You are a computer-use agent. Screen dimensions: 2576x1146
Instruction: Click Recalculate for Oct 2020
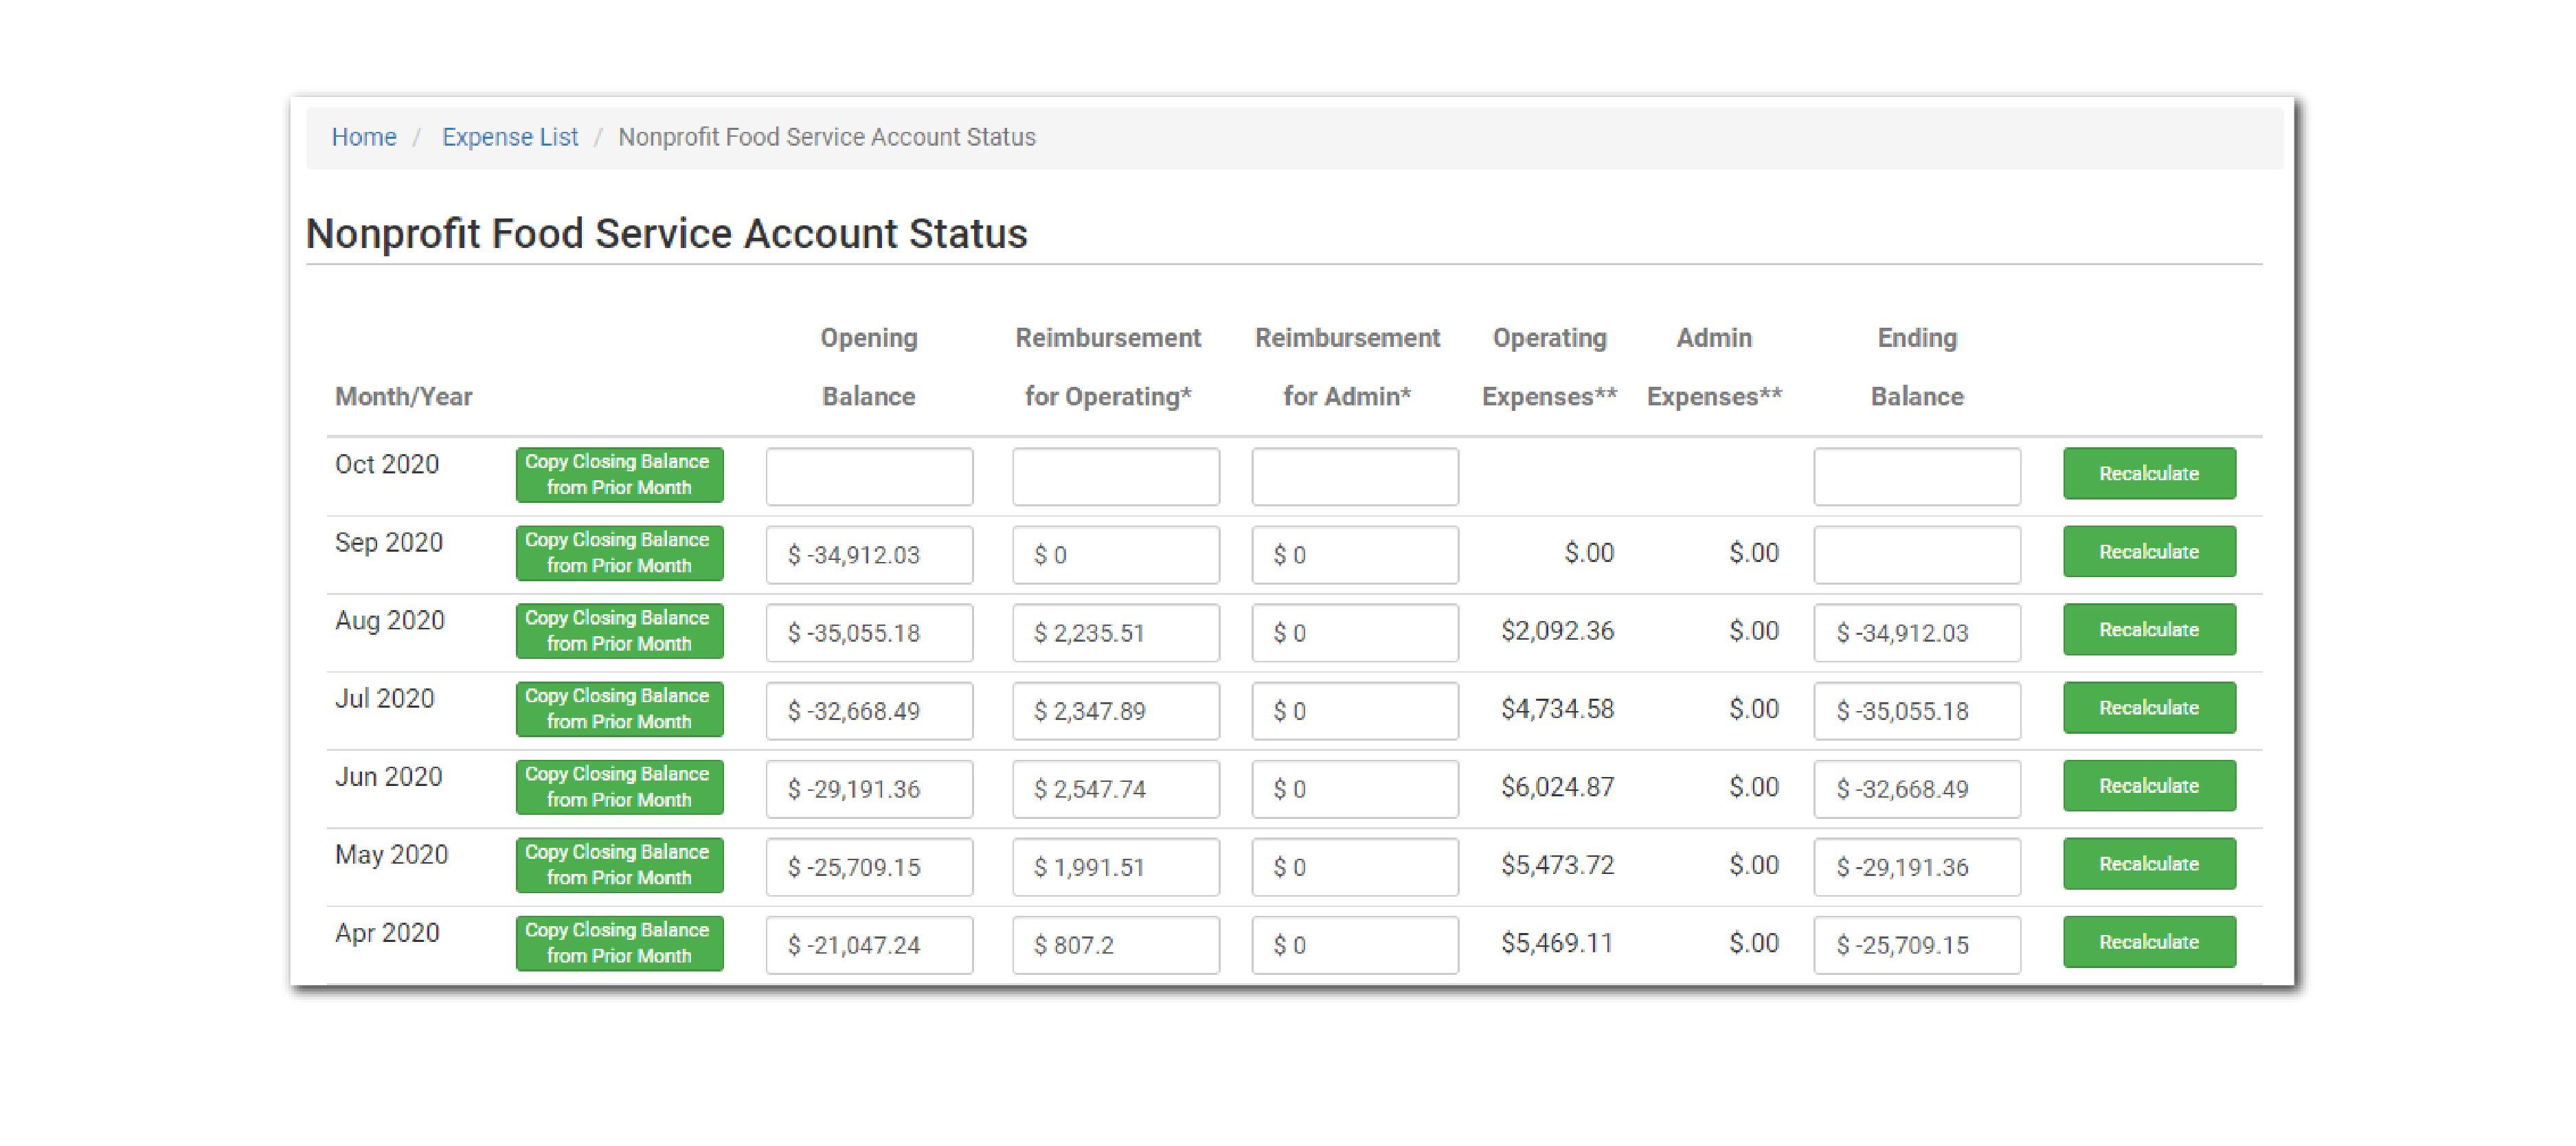pos(2148,473)
